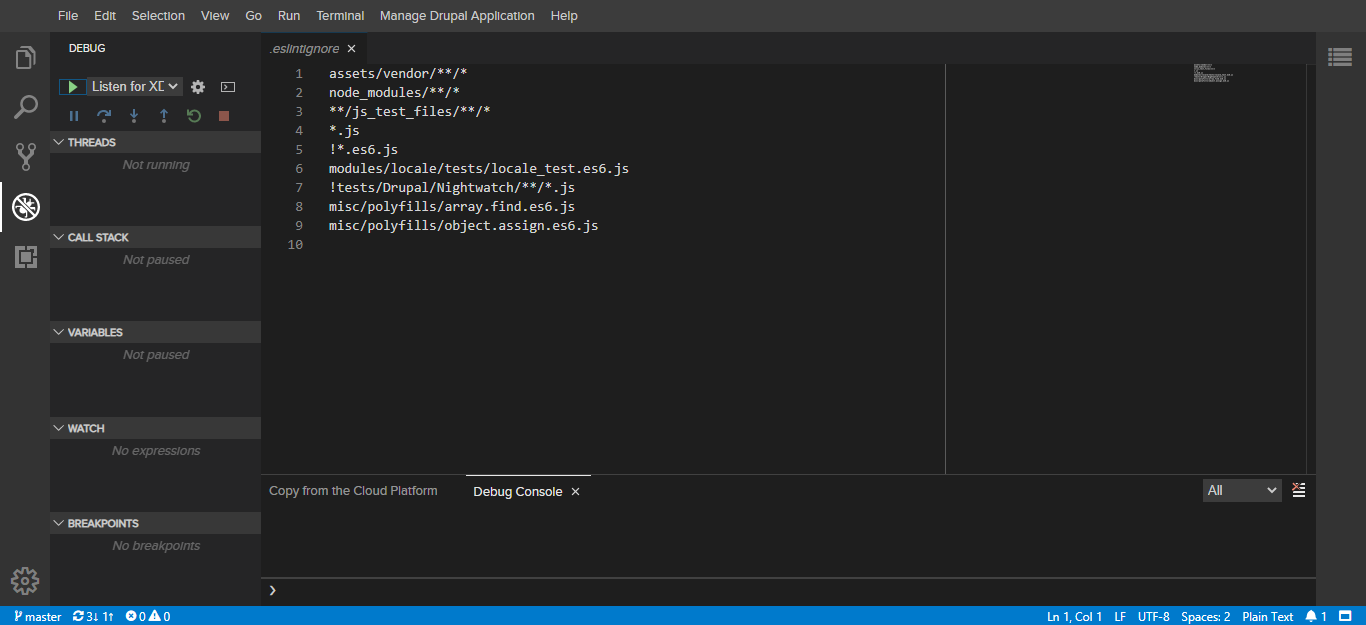This screenshot has height=625, width=1366.
Task: Open the 'All' log level dropdown
Action: coord(1241,490)
